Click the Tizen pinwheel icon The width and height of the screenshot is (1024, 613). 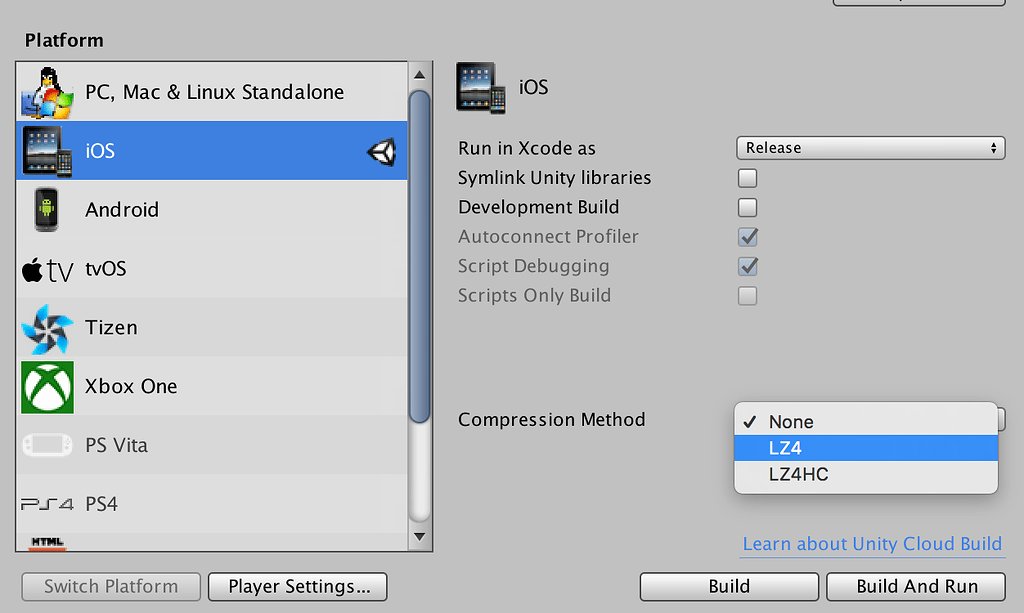click(x=47, y=328)
